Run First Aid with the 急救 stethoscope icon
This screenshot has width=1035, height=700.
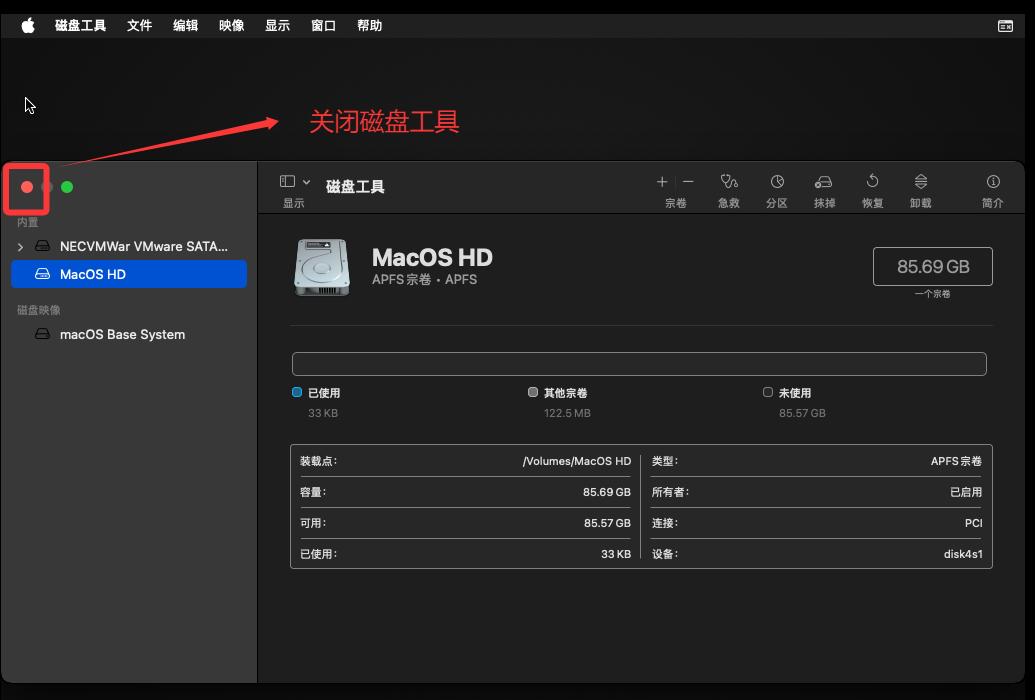click(x=729, y=182)
